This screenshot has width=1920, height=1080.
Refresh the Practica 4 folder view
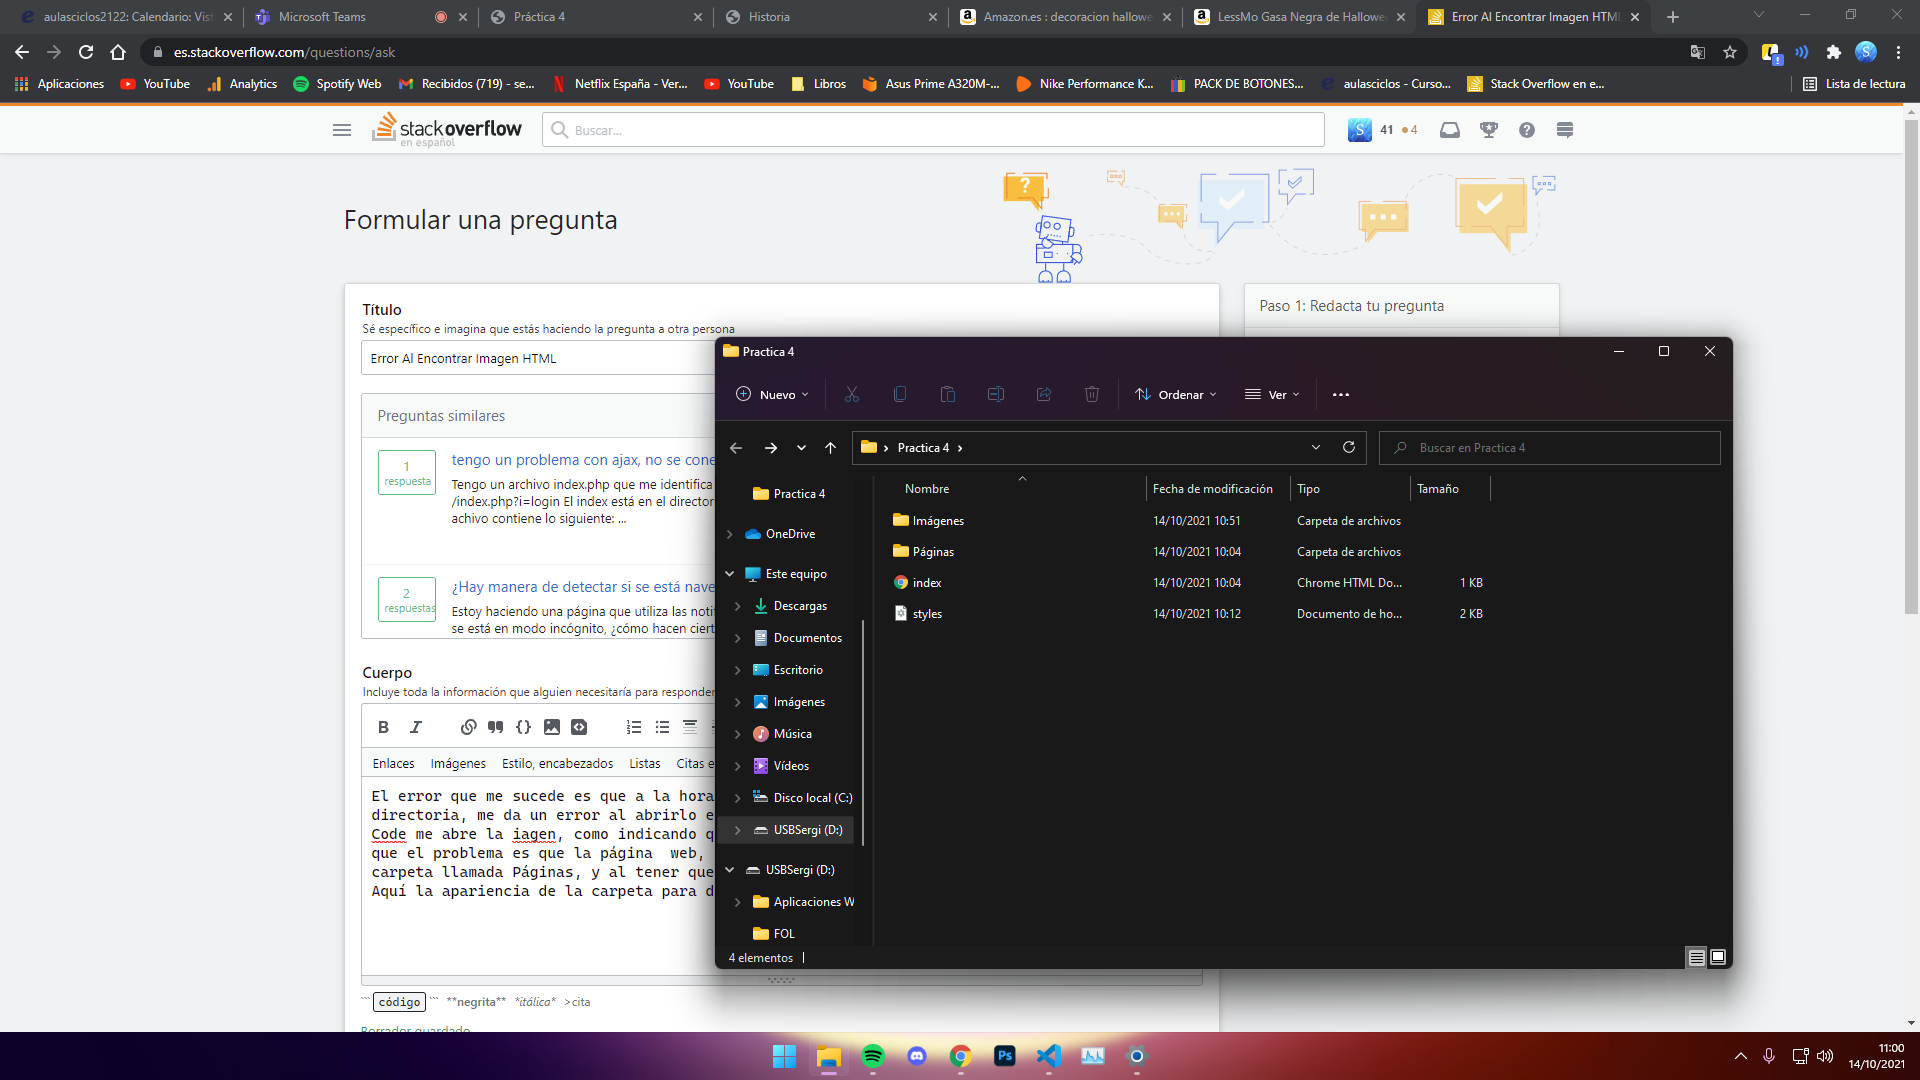1349,447
